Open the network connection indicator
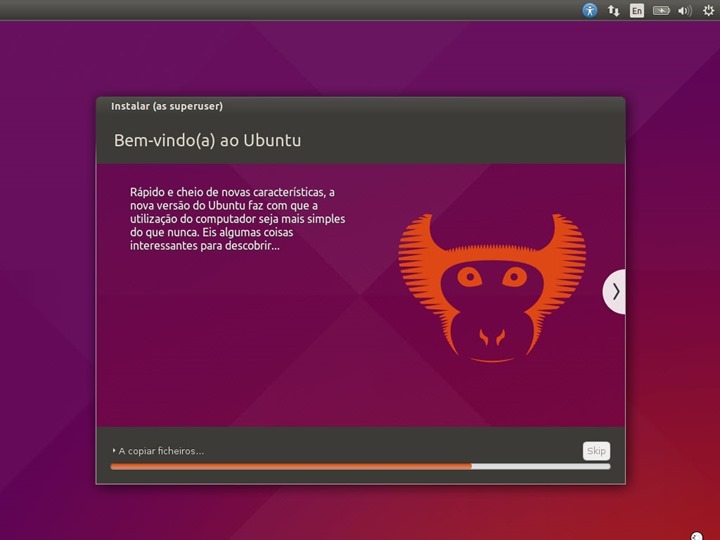 613,11
